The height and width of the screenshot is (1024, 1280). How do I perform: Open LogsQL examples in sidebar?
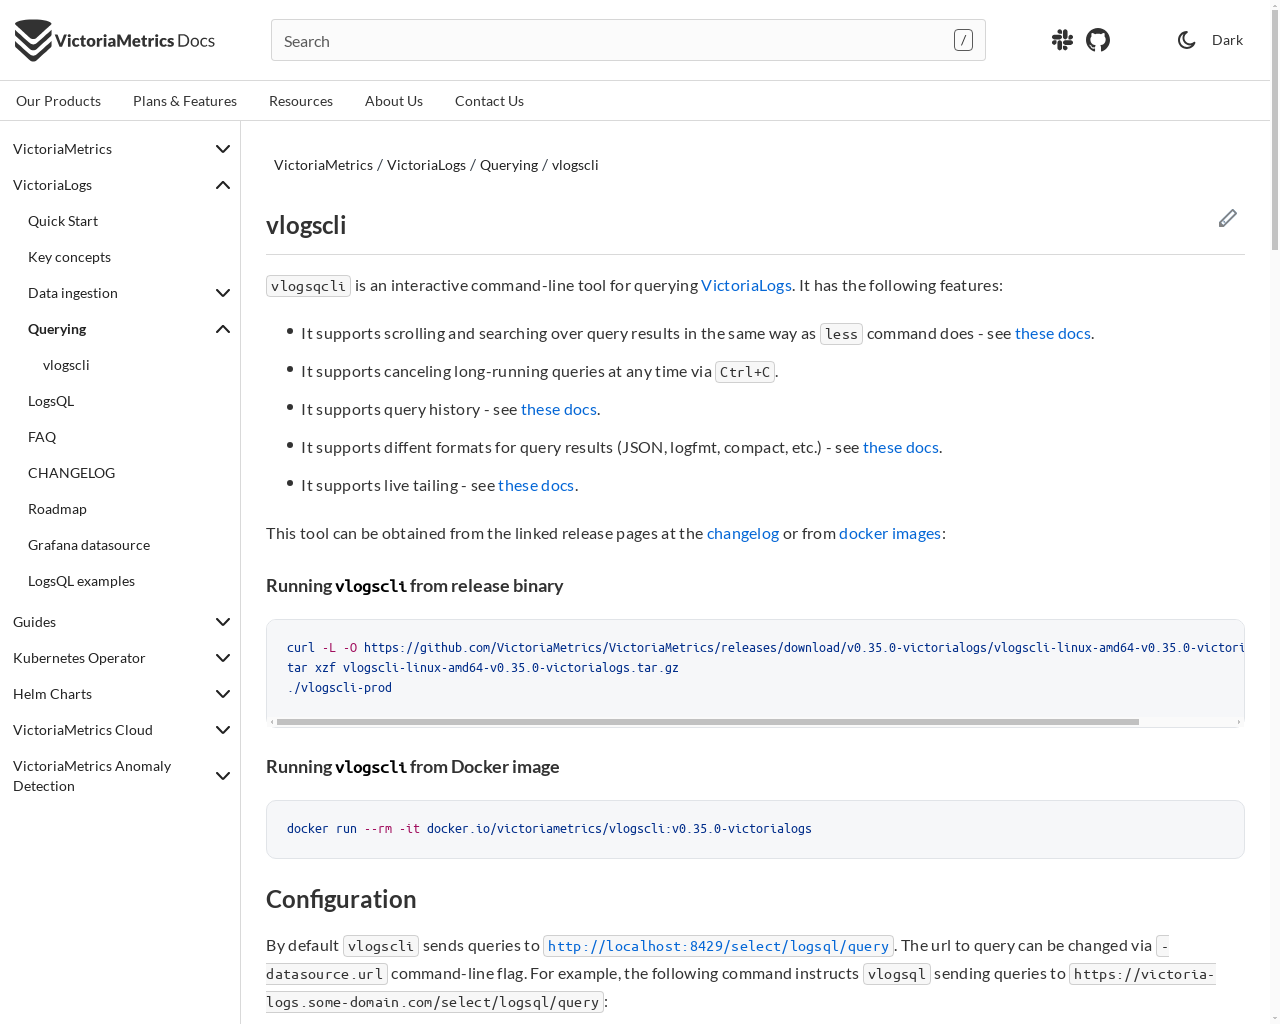click(81, 581)
